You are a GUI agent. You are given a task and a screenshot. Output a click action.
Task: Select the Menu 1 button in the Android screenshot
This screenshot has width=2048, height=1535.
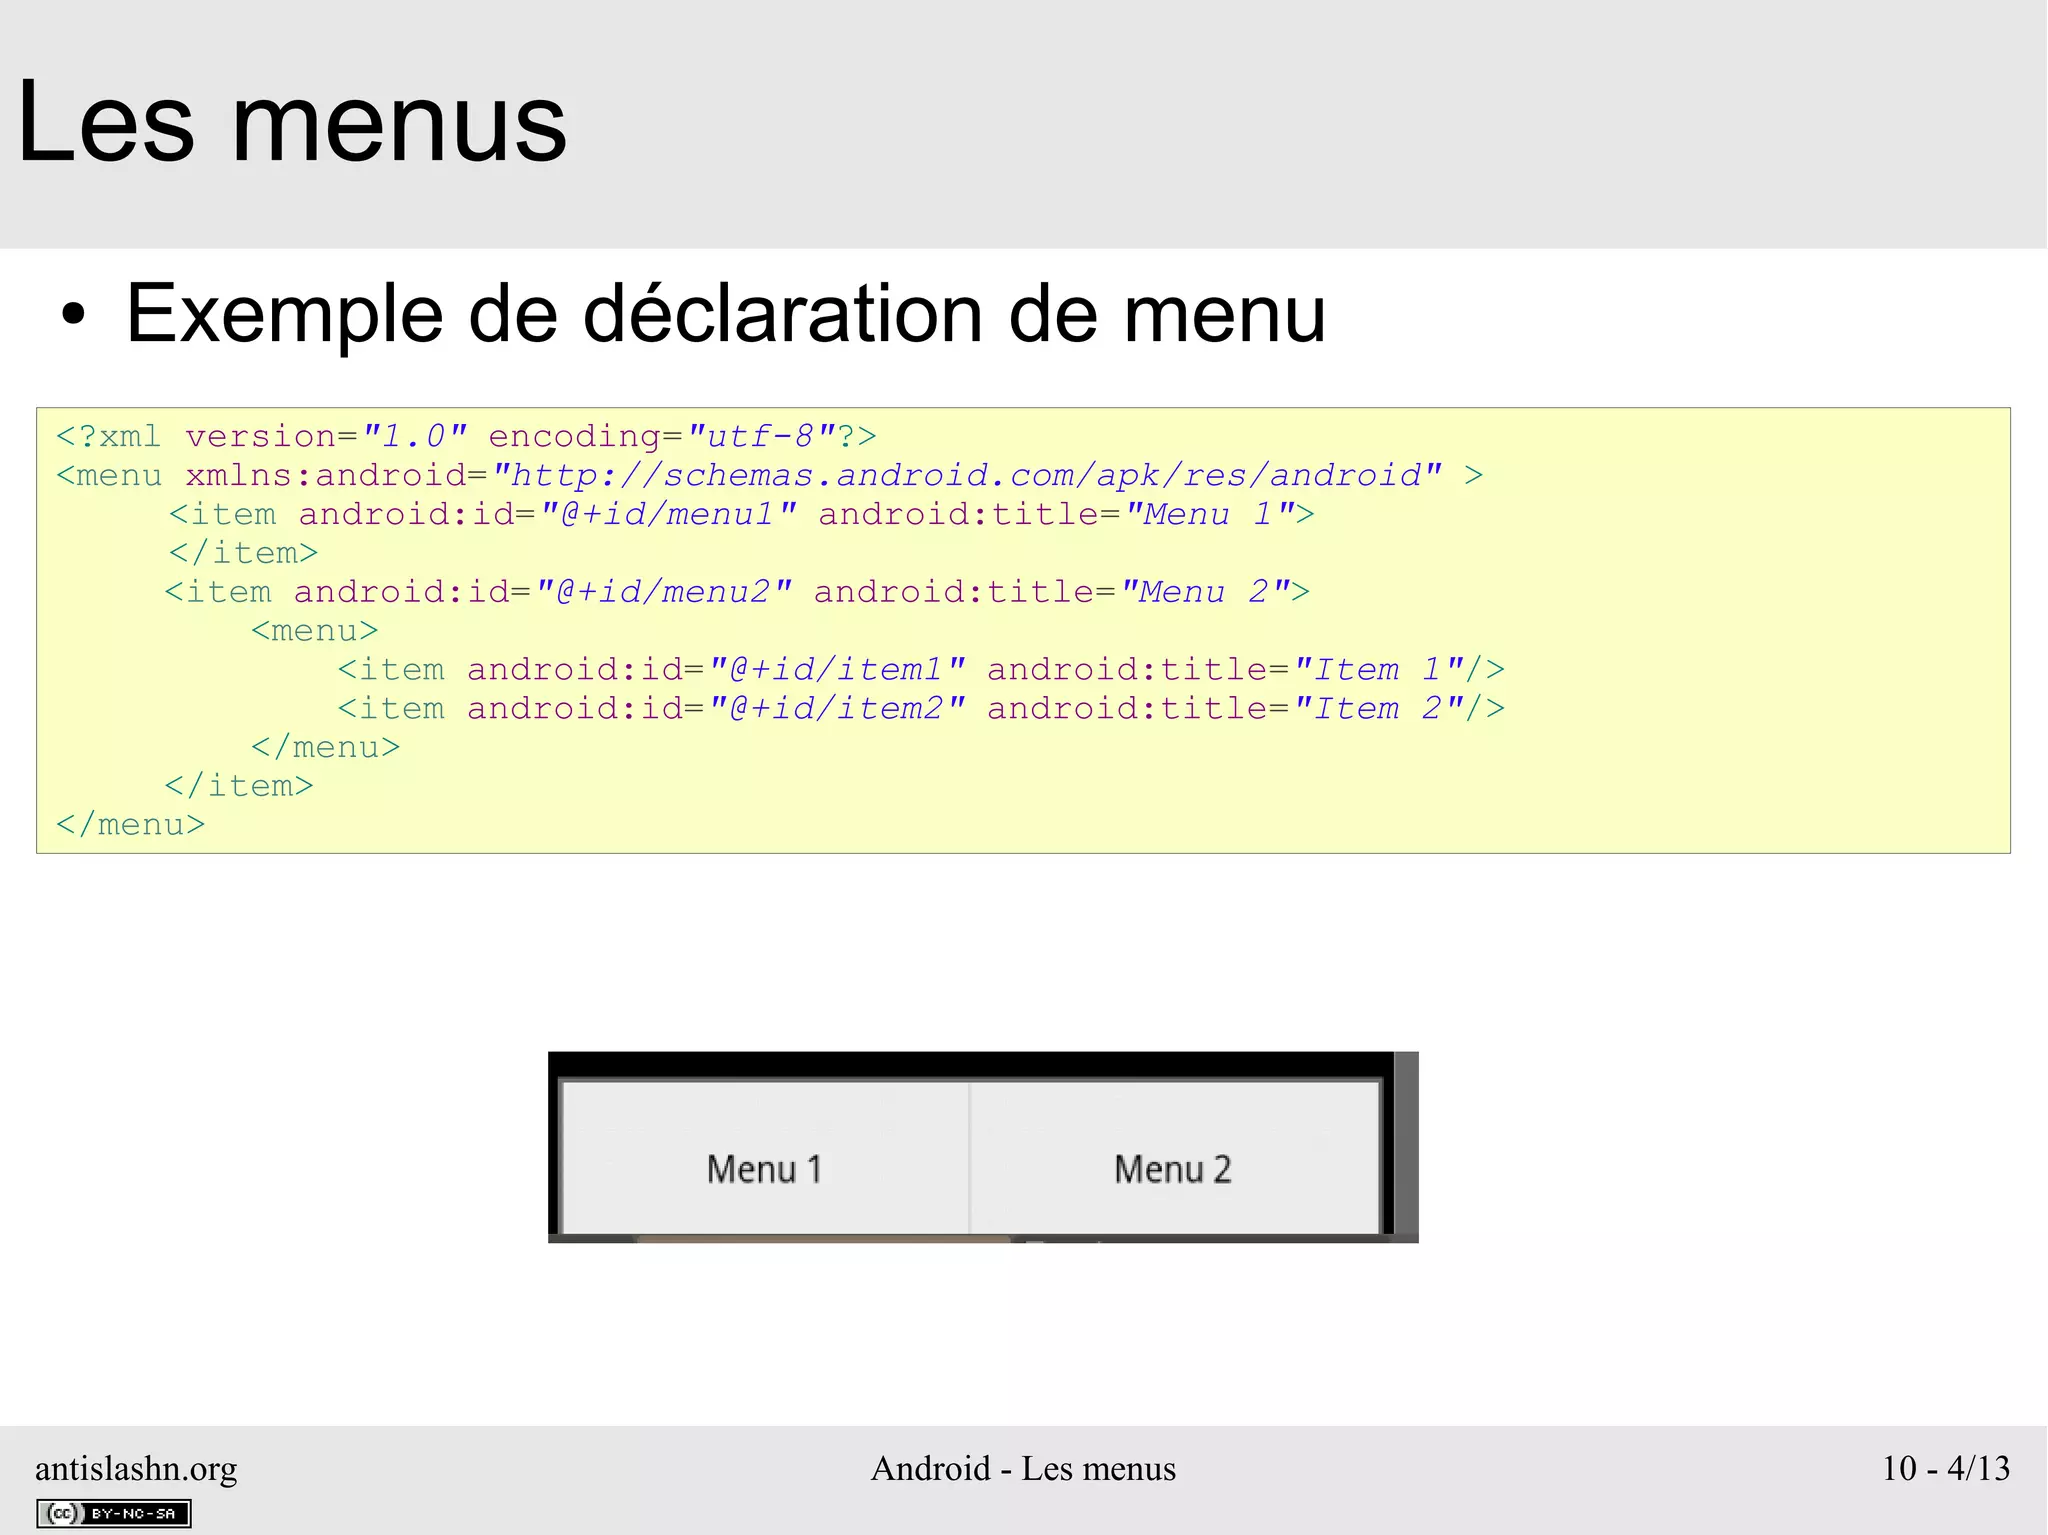pyautogui.click(x=765, y=1158)
